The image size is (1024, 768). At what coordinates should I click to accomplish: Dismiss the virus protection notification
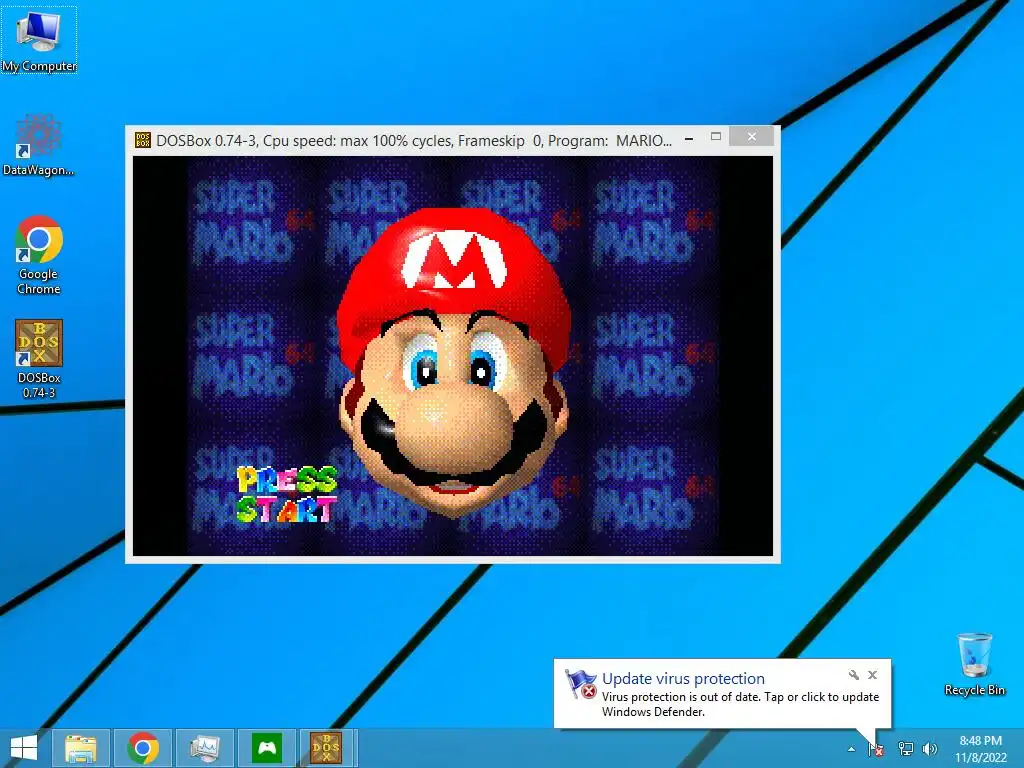(x=872, y=675)
